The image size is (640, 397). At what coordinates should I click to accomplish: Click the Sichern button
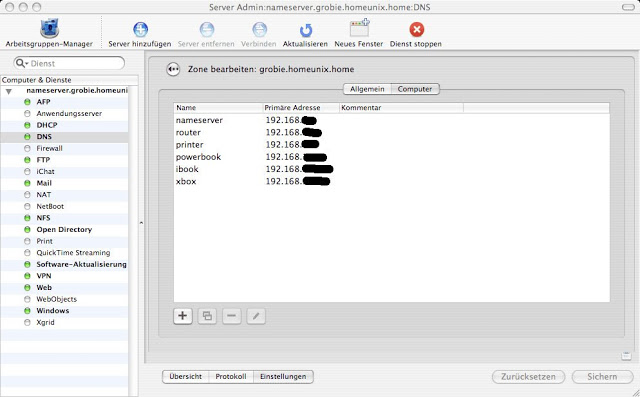(602, 377)
